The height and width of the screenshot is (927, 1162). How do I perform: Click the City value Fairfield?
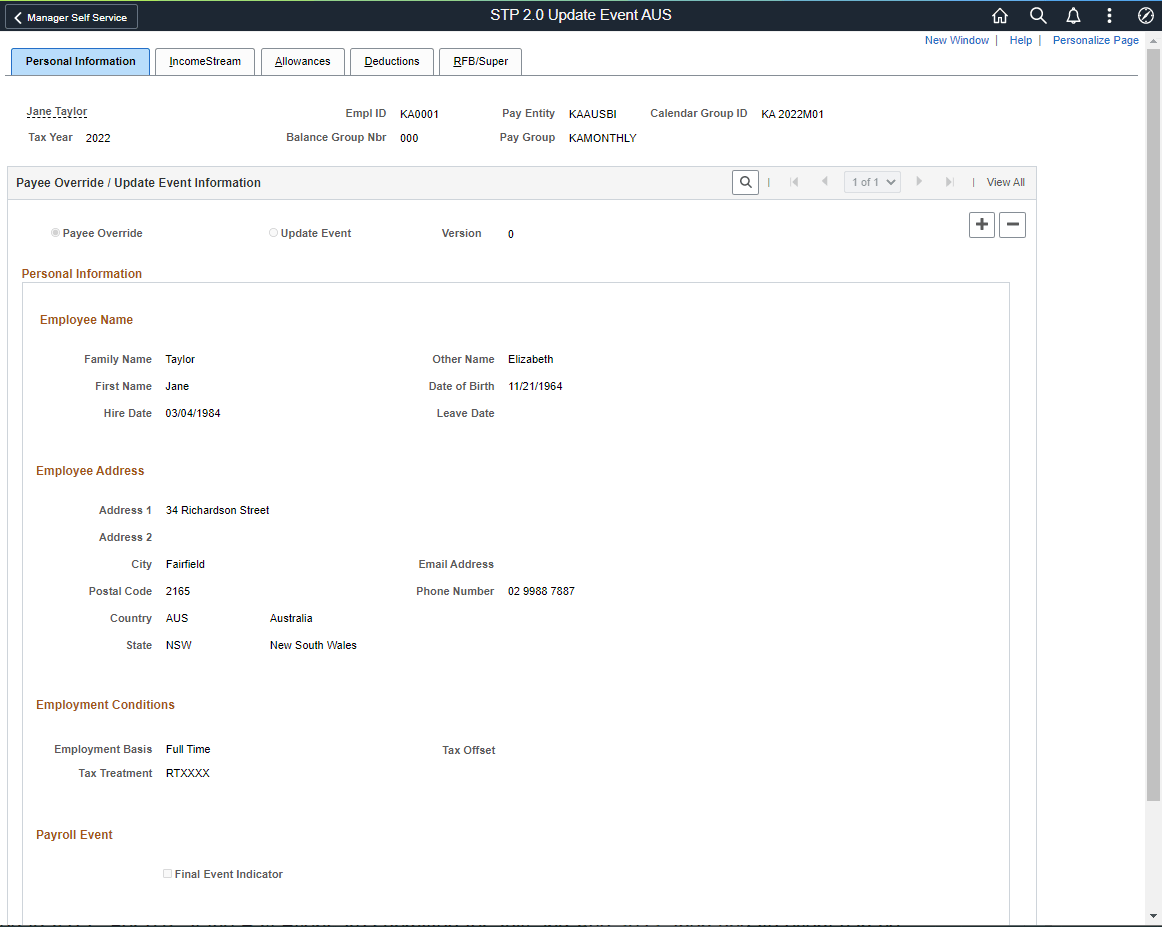tap(185, 565)
